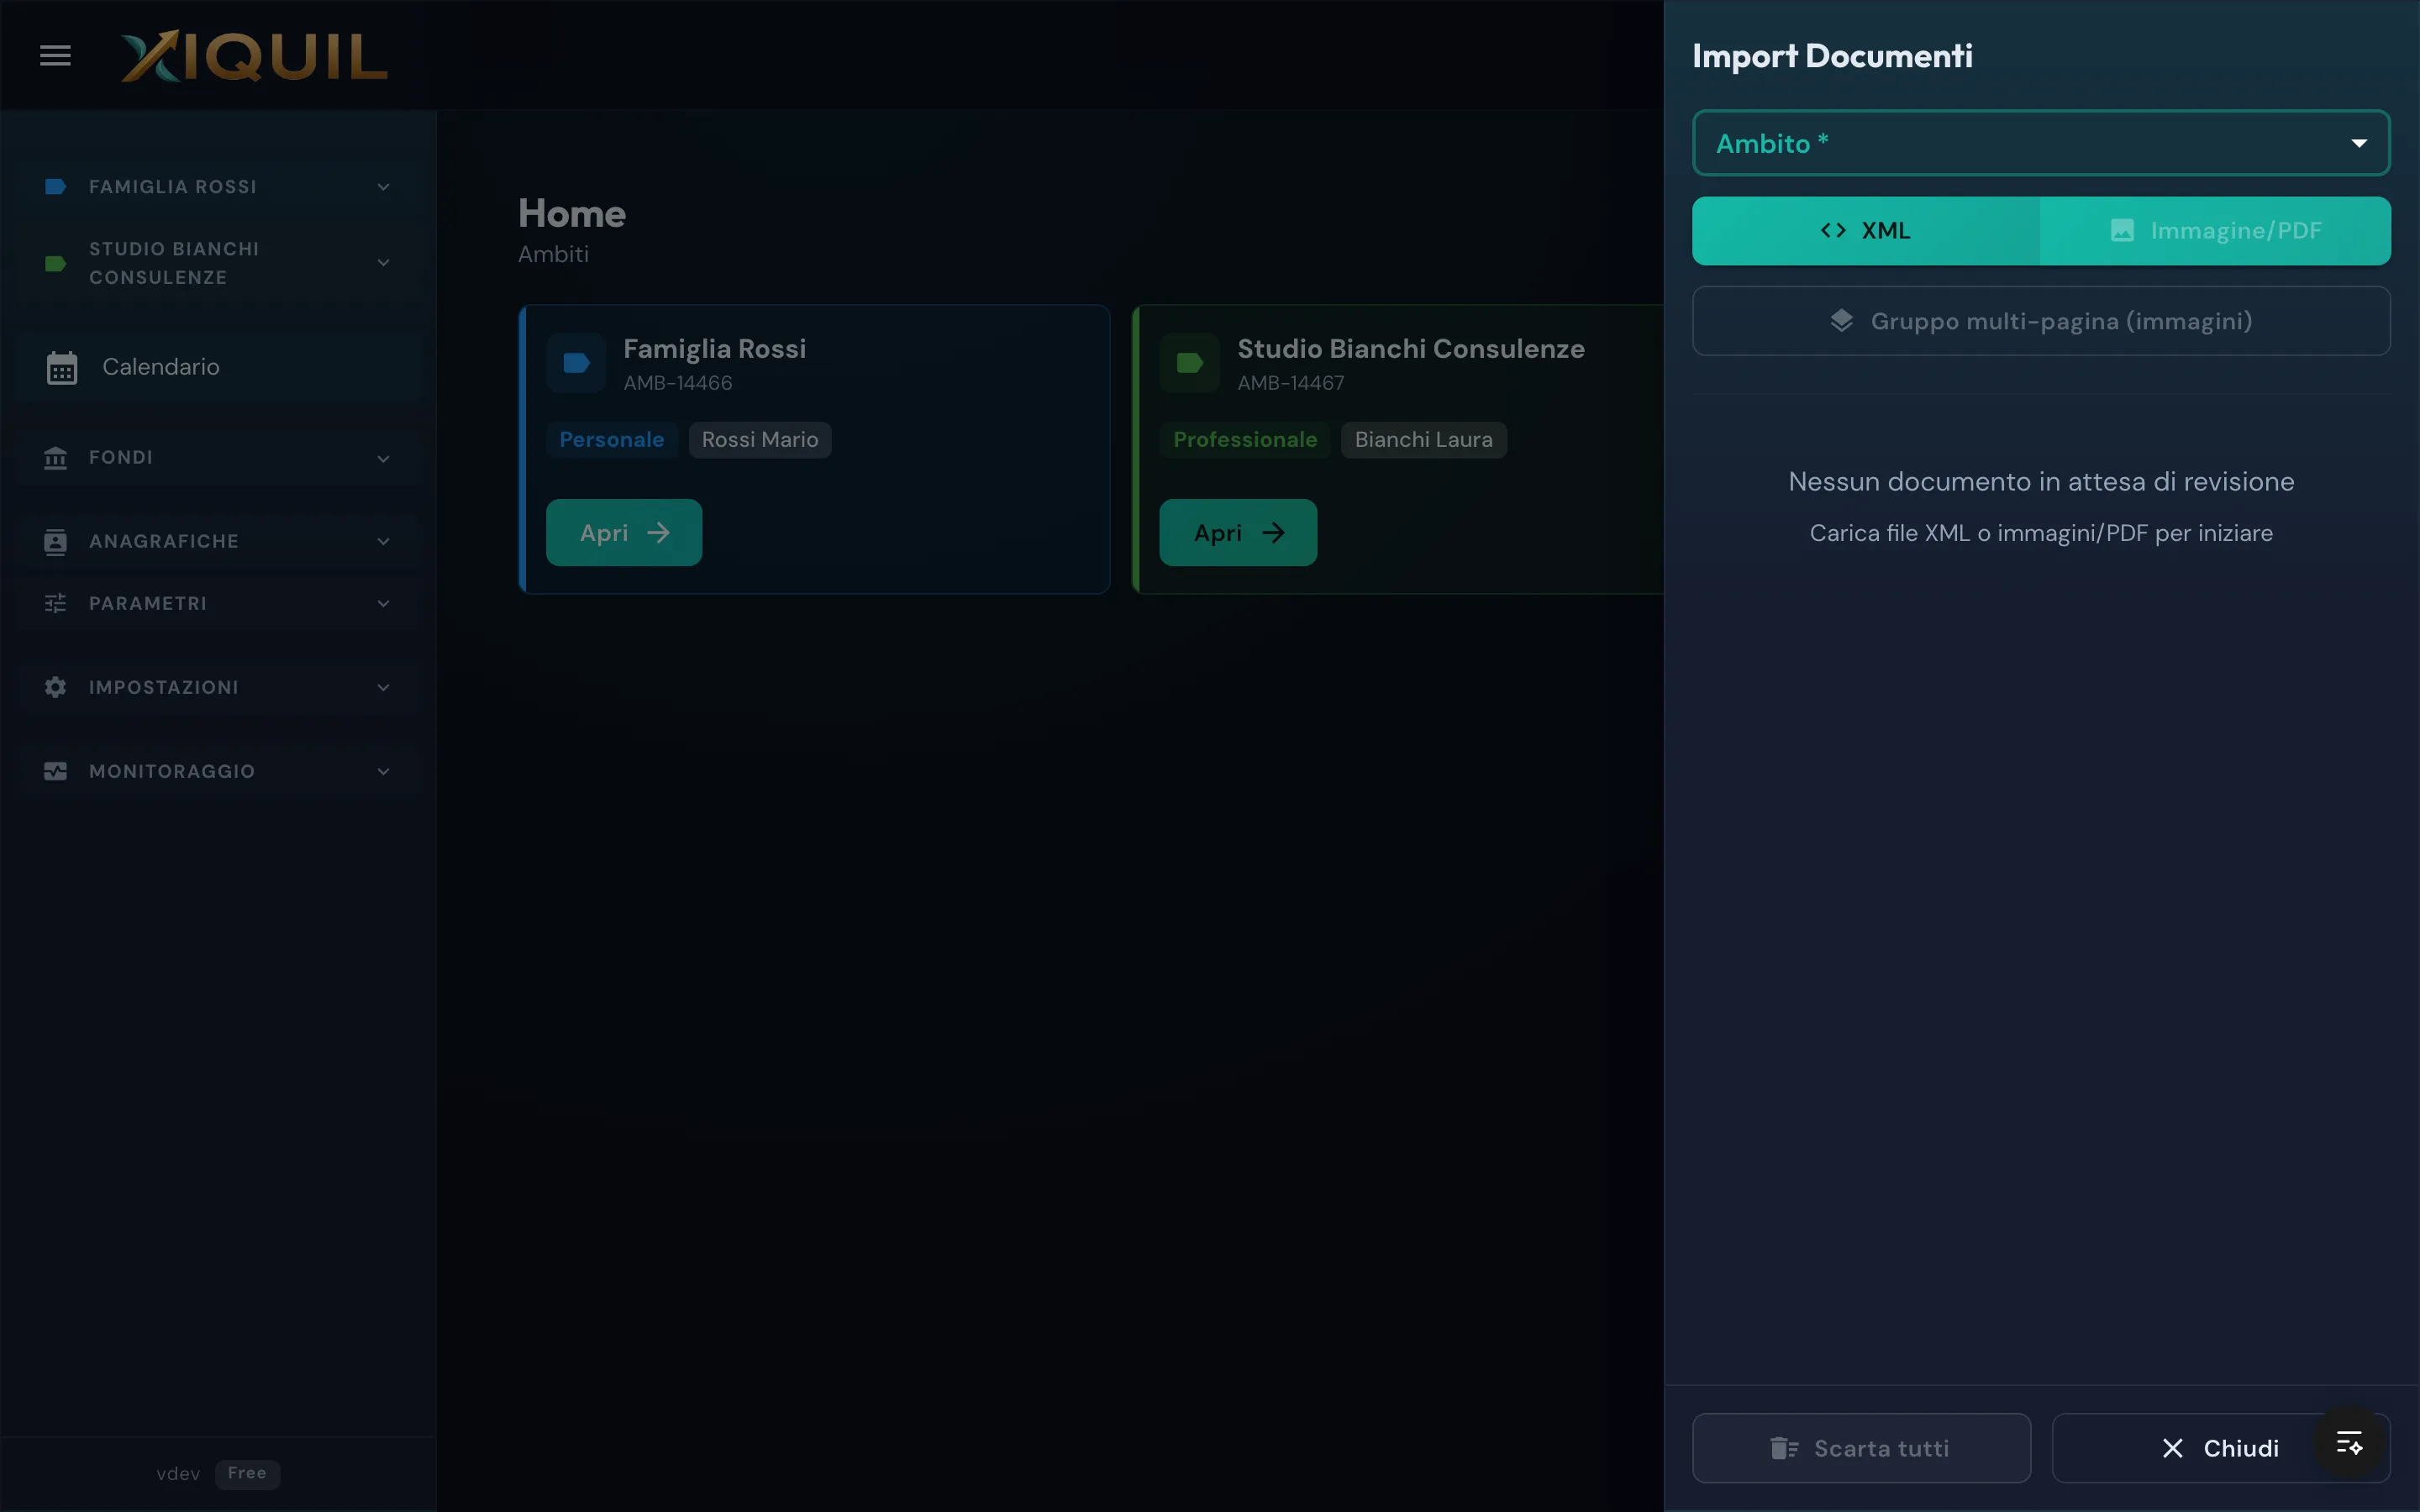Screen dimensions: 2420x1512
Task: Select ANAGRAFICHE menu label
Action: coord(164,541)
